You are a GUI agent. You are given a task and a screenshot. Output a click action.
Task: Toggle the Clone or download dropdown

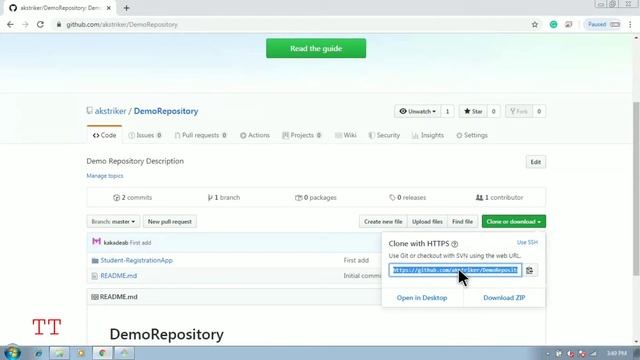pos(513,222)
